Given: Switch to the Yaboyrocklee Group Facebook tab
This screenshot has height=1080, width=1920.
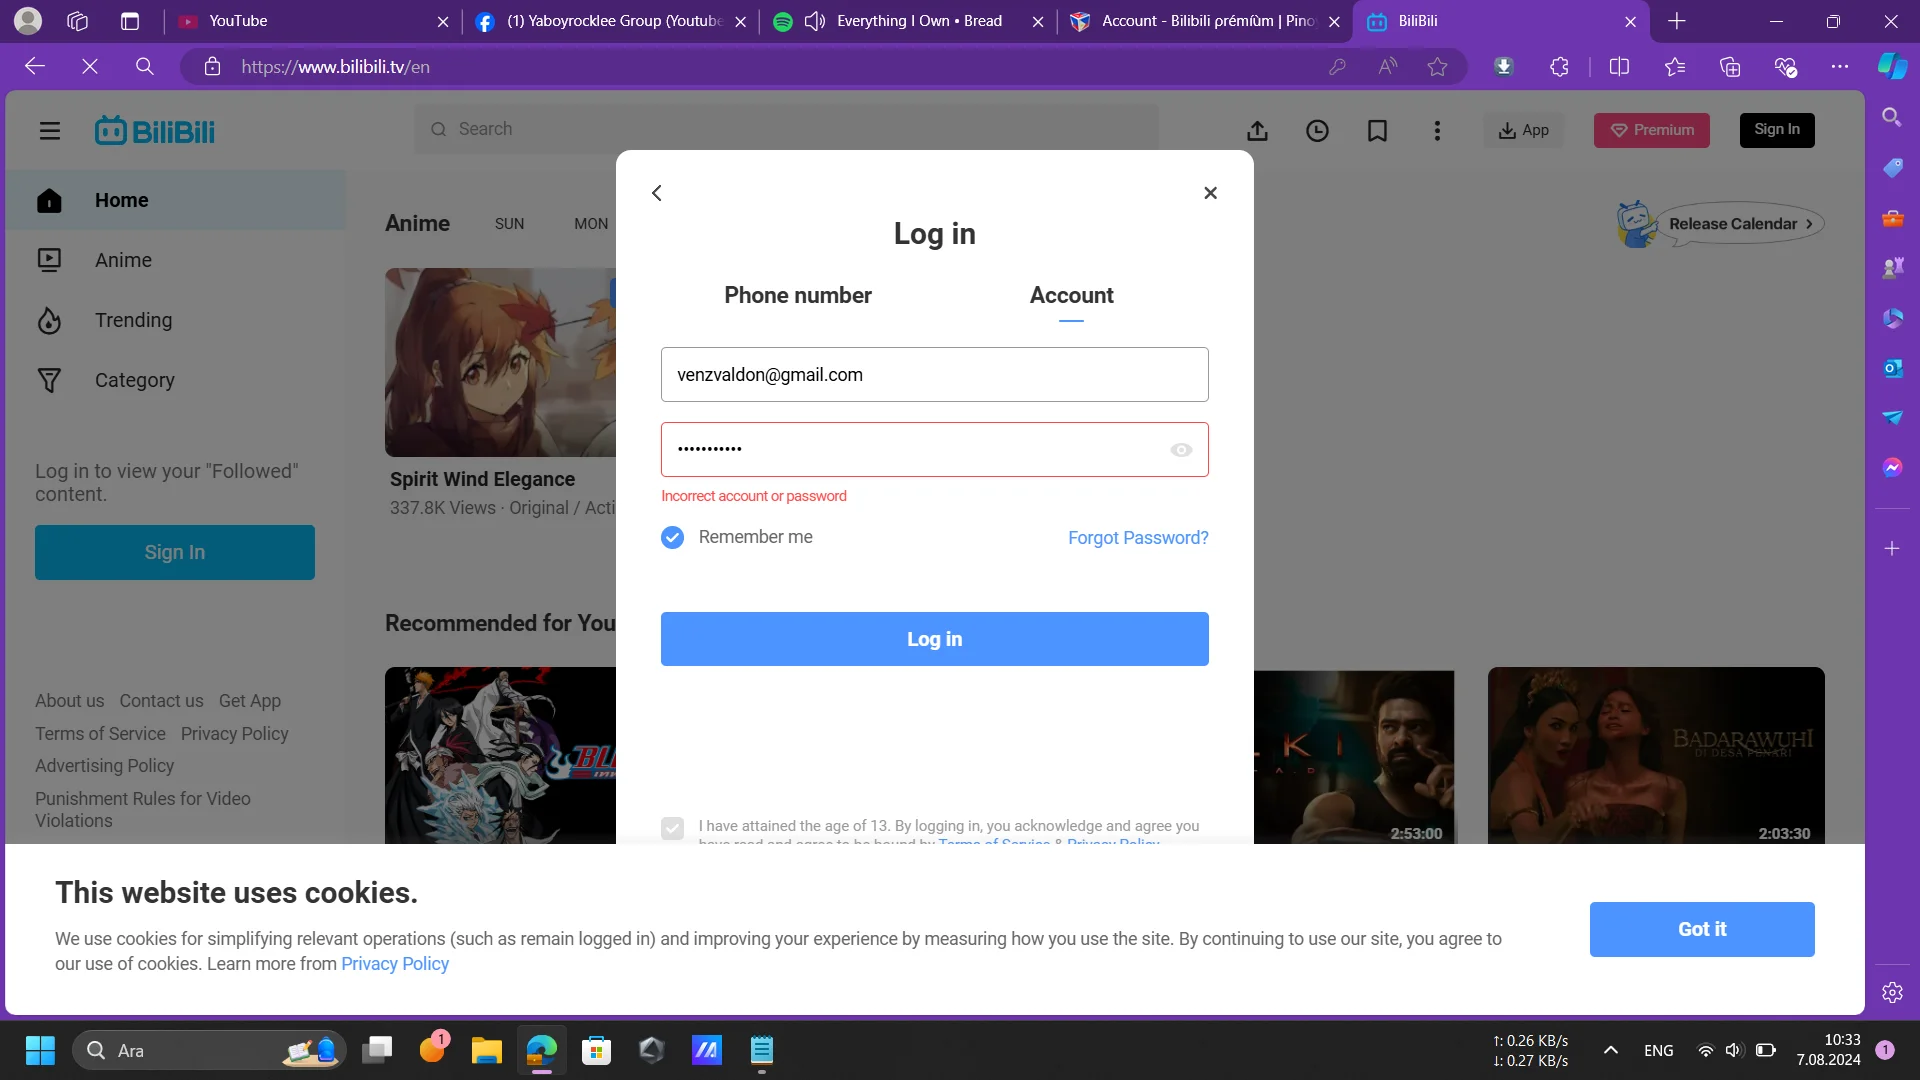Looking at the screenshot, I should [x=612, y=21].
